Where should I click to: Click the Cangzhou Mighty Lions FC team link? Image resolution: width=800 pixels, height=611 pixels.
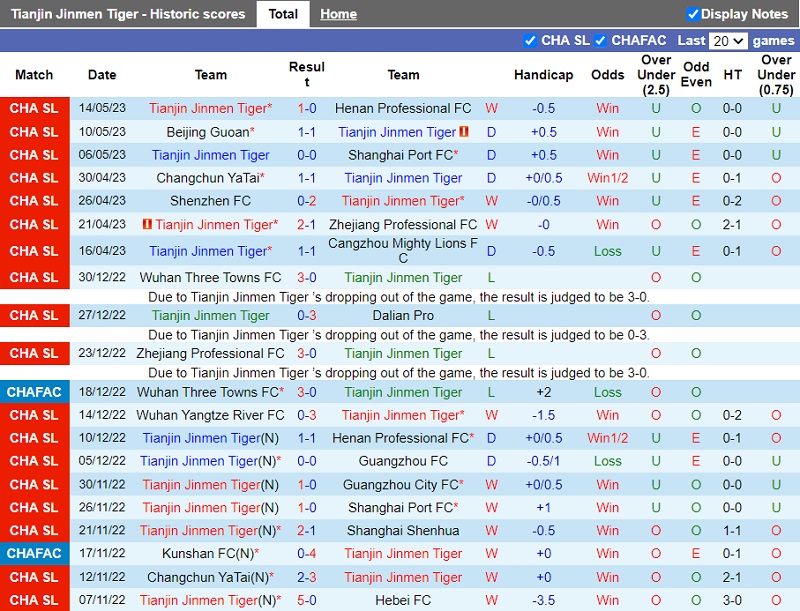tap(403, 251)
